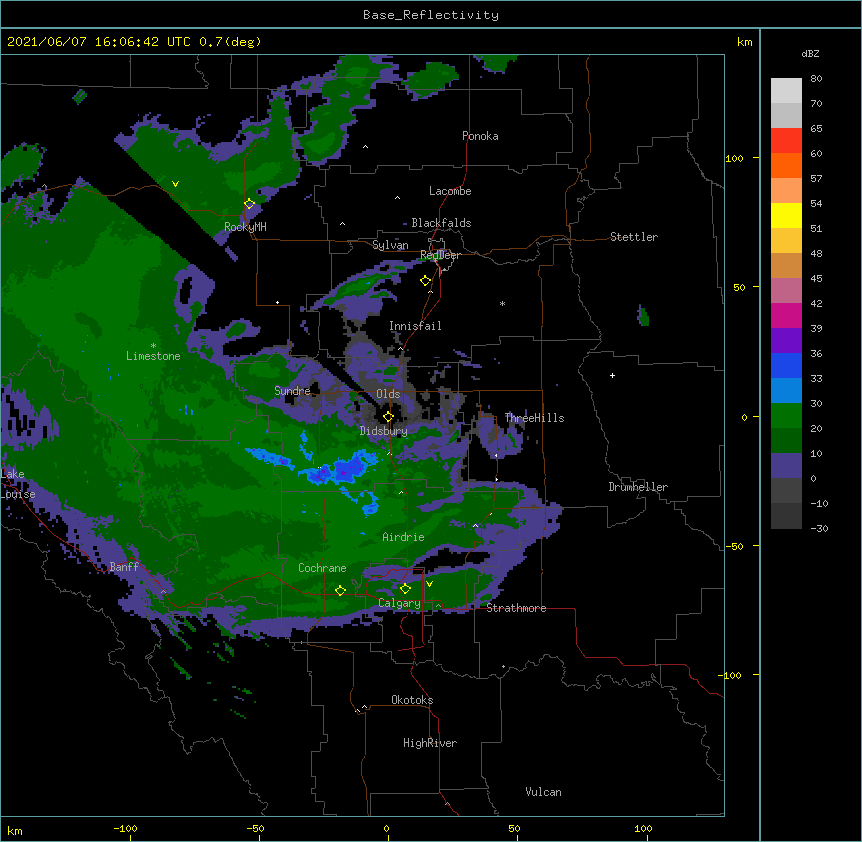Click the Sylvan city label
862x842 pixels.
pyautogui.click(x=390, y=245)
